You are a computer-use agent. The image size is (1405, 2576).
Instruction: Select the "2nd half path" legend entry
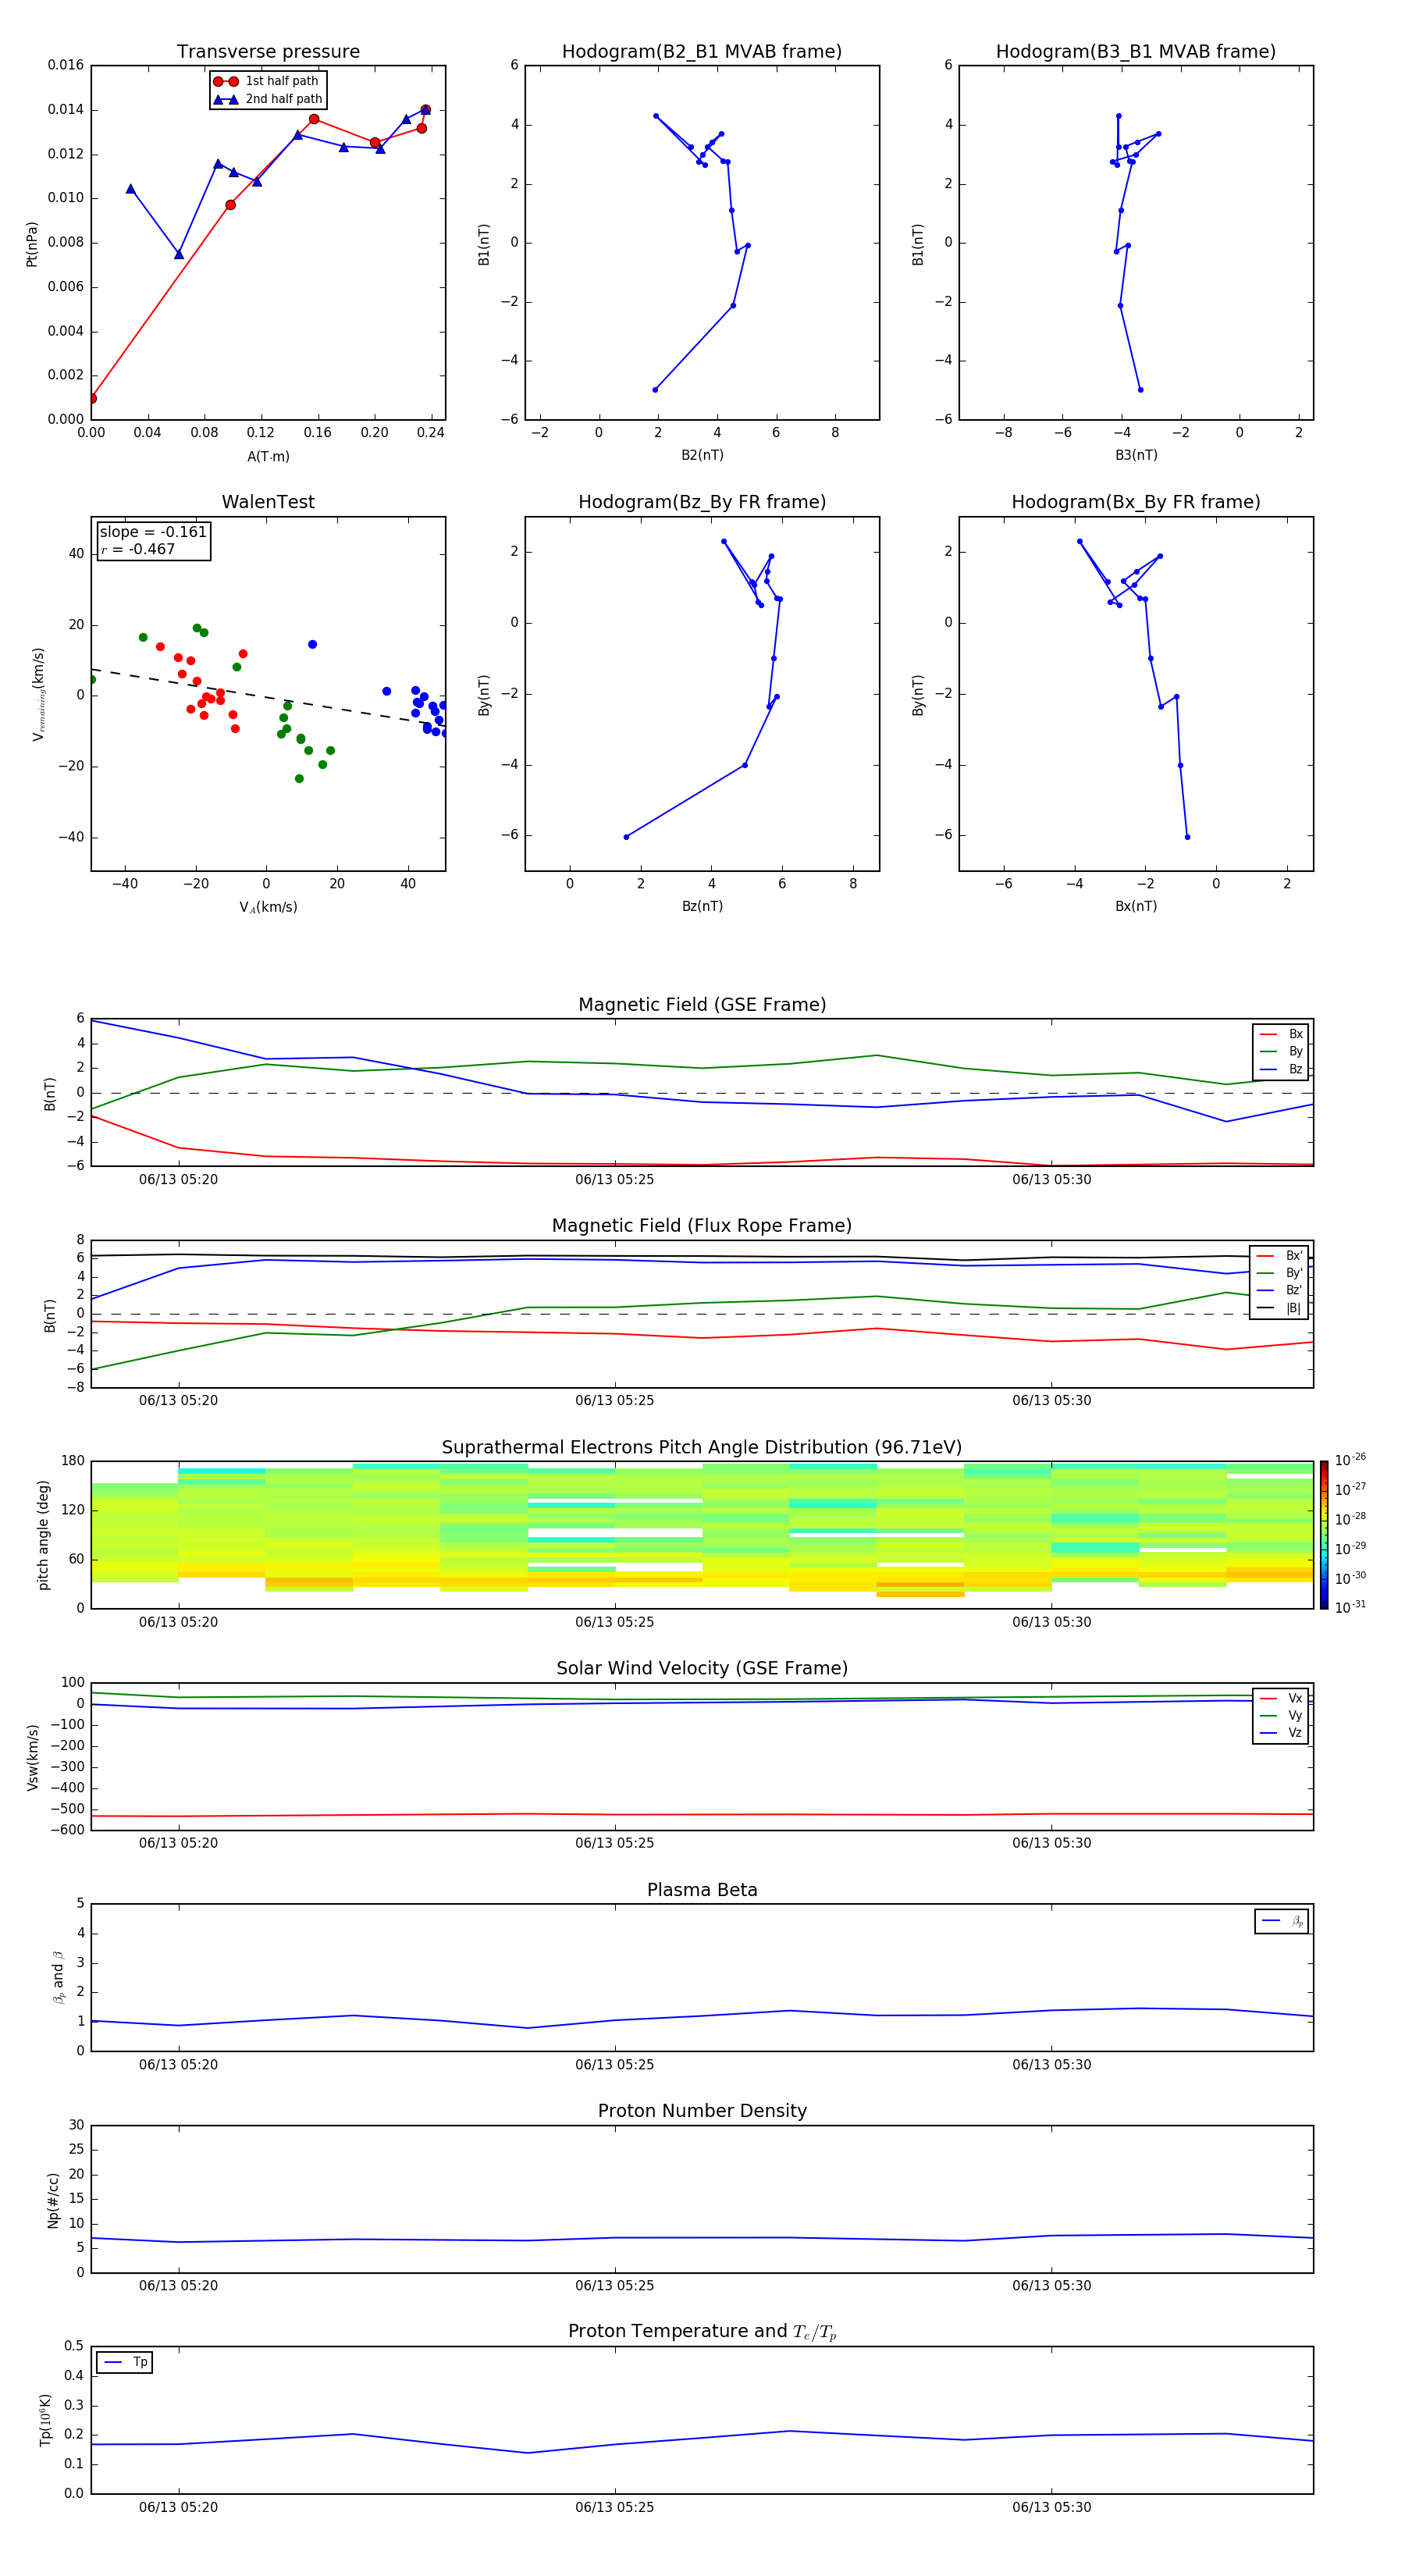coord(268,99)
